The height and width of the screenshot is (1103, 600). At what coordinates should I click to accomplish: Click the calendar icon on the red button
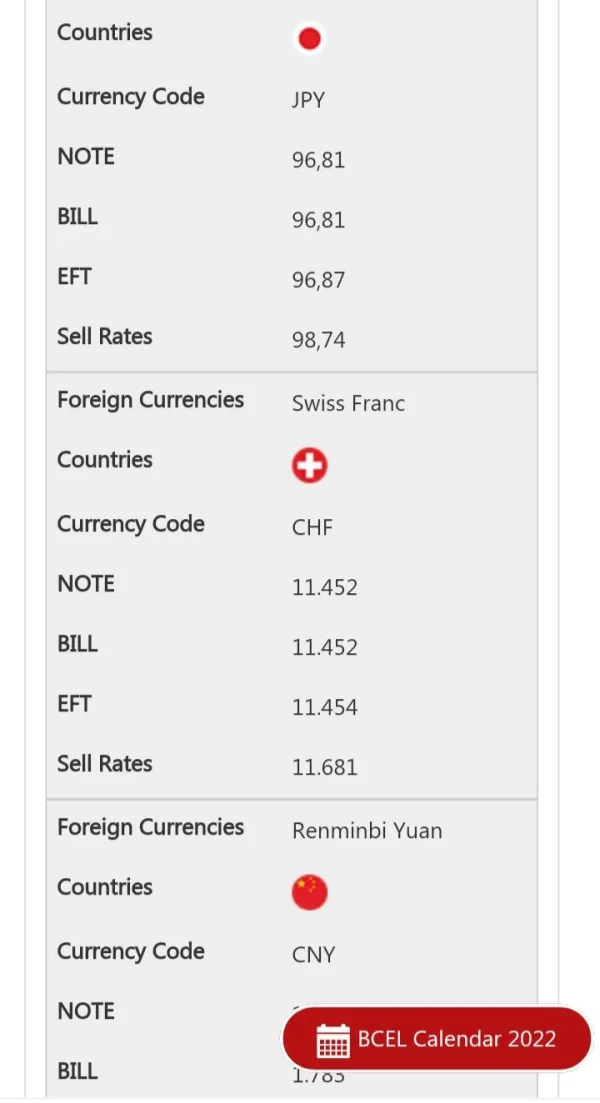point(333,1040)
